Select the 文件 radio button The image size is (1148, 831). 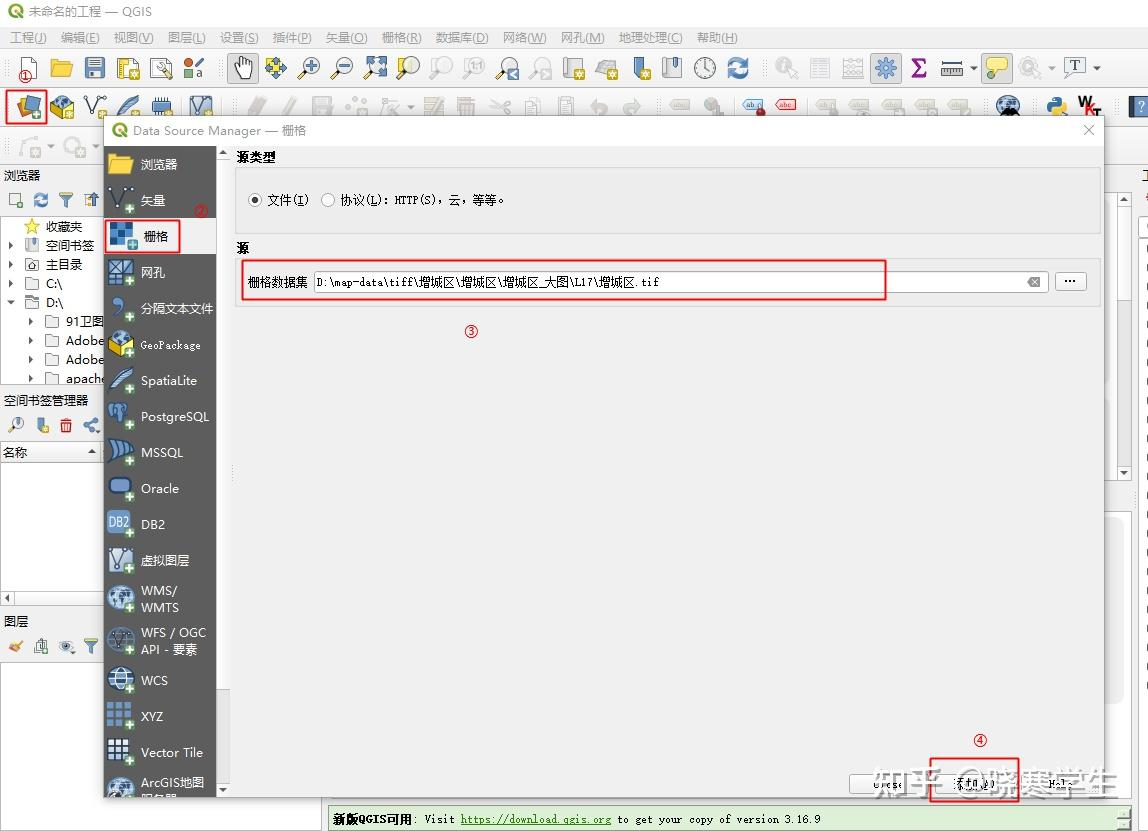click(255, 200)
